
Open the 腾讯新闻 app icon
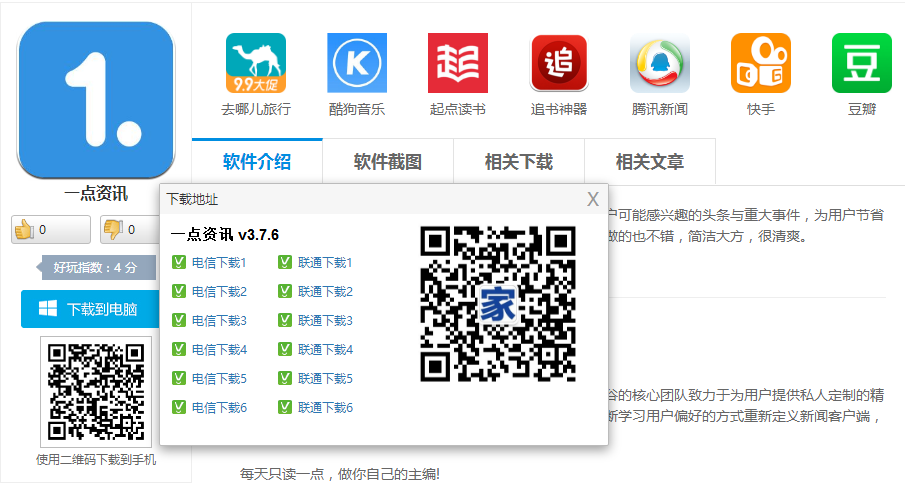click(x=660, y=63)
